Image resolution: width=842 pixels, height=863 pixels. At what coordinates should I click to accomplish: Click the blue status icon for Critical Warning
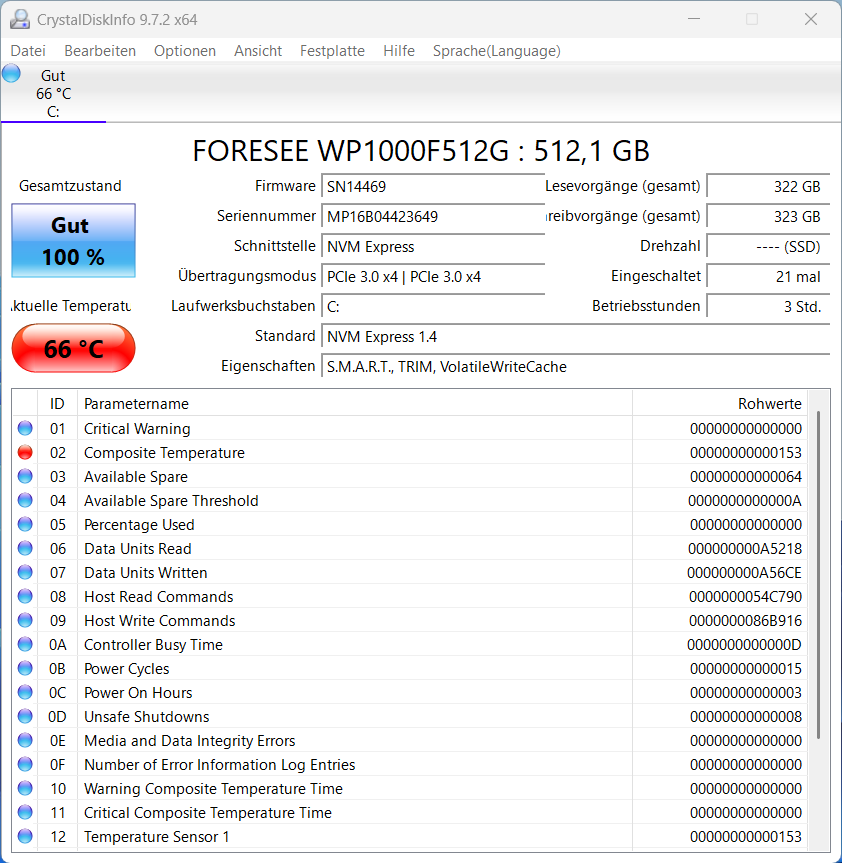[25, 429]
